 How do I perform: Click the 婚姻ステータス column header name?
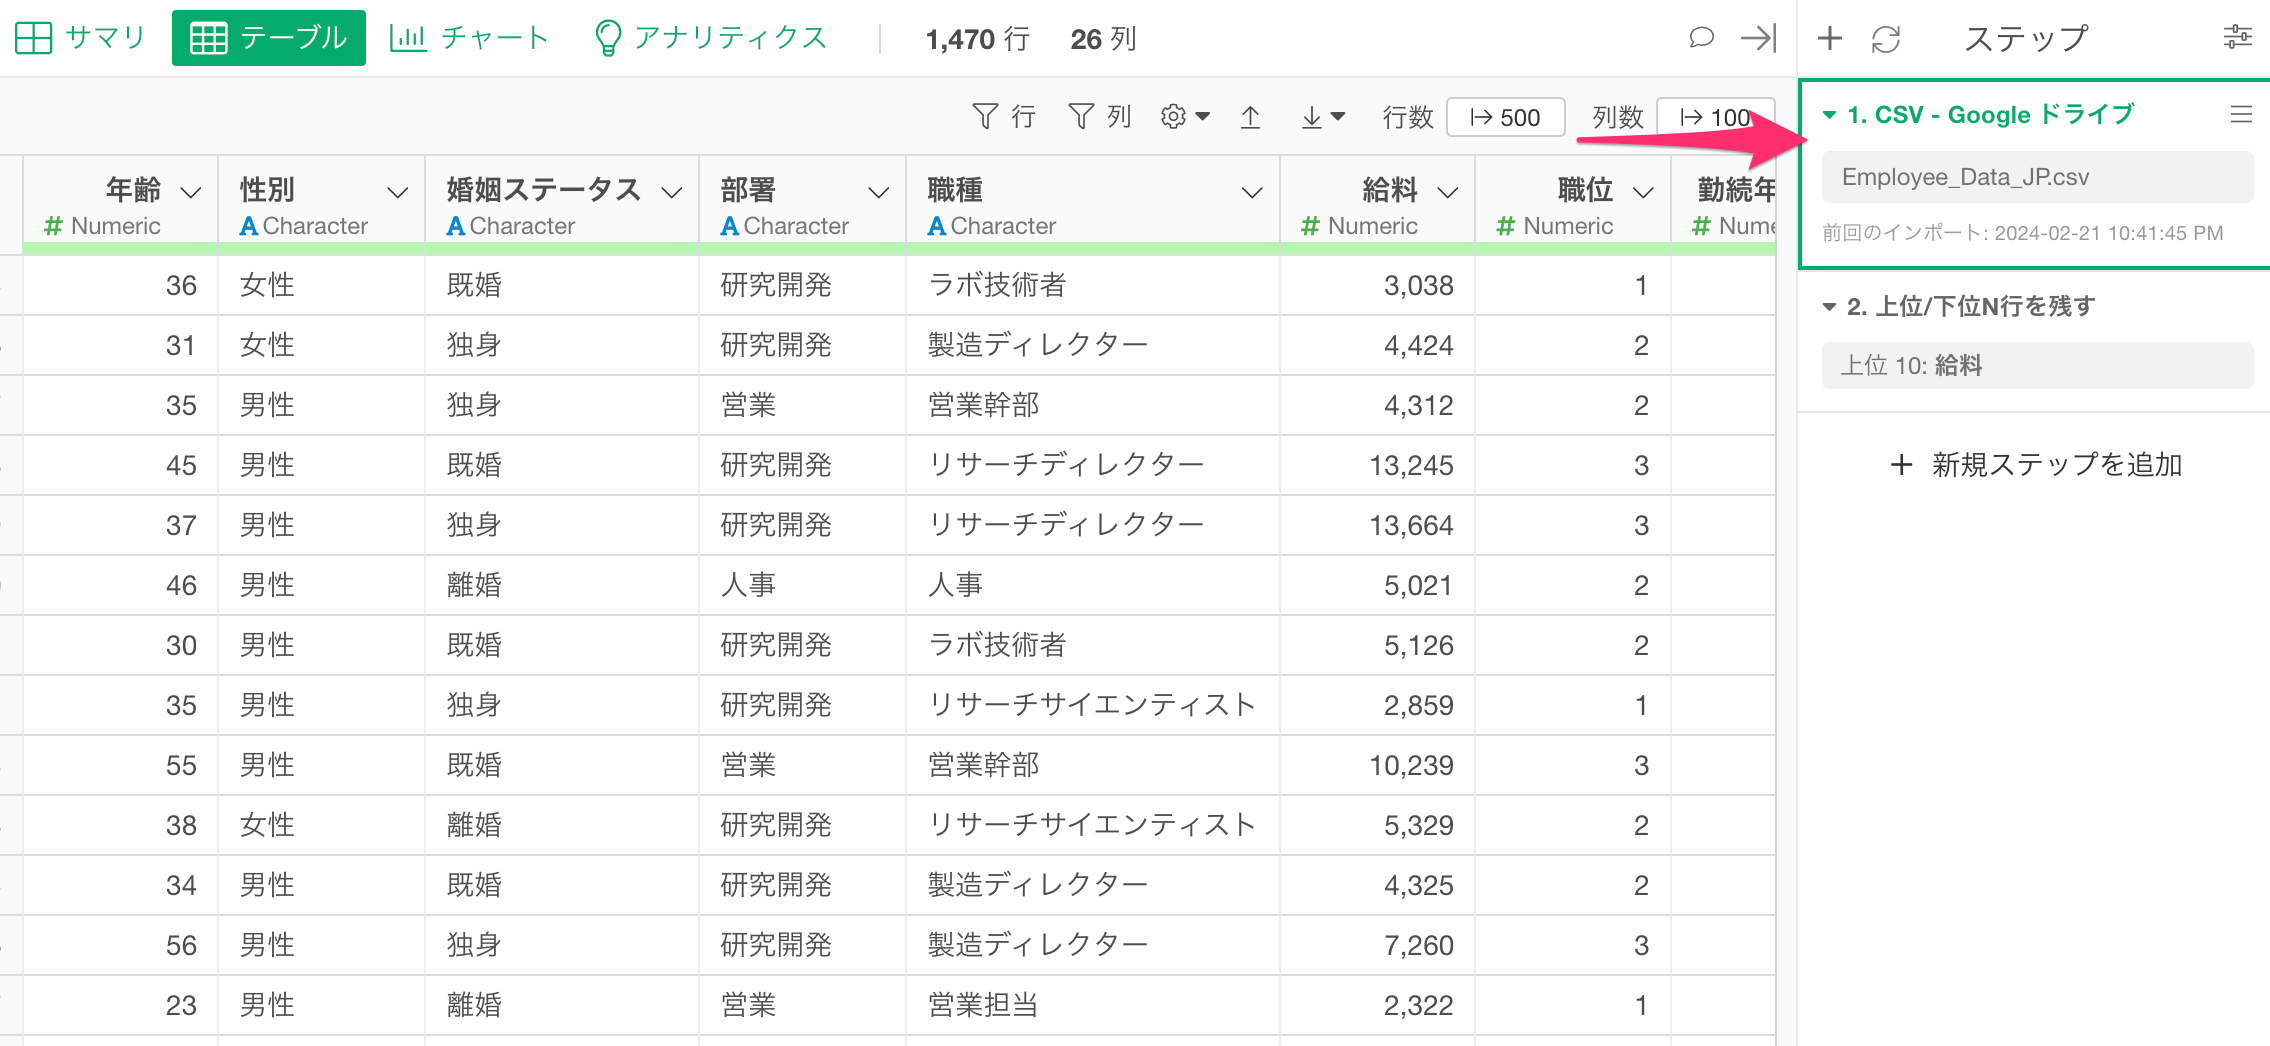click(x=543, y=189)
